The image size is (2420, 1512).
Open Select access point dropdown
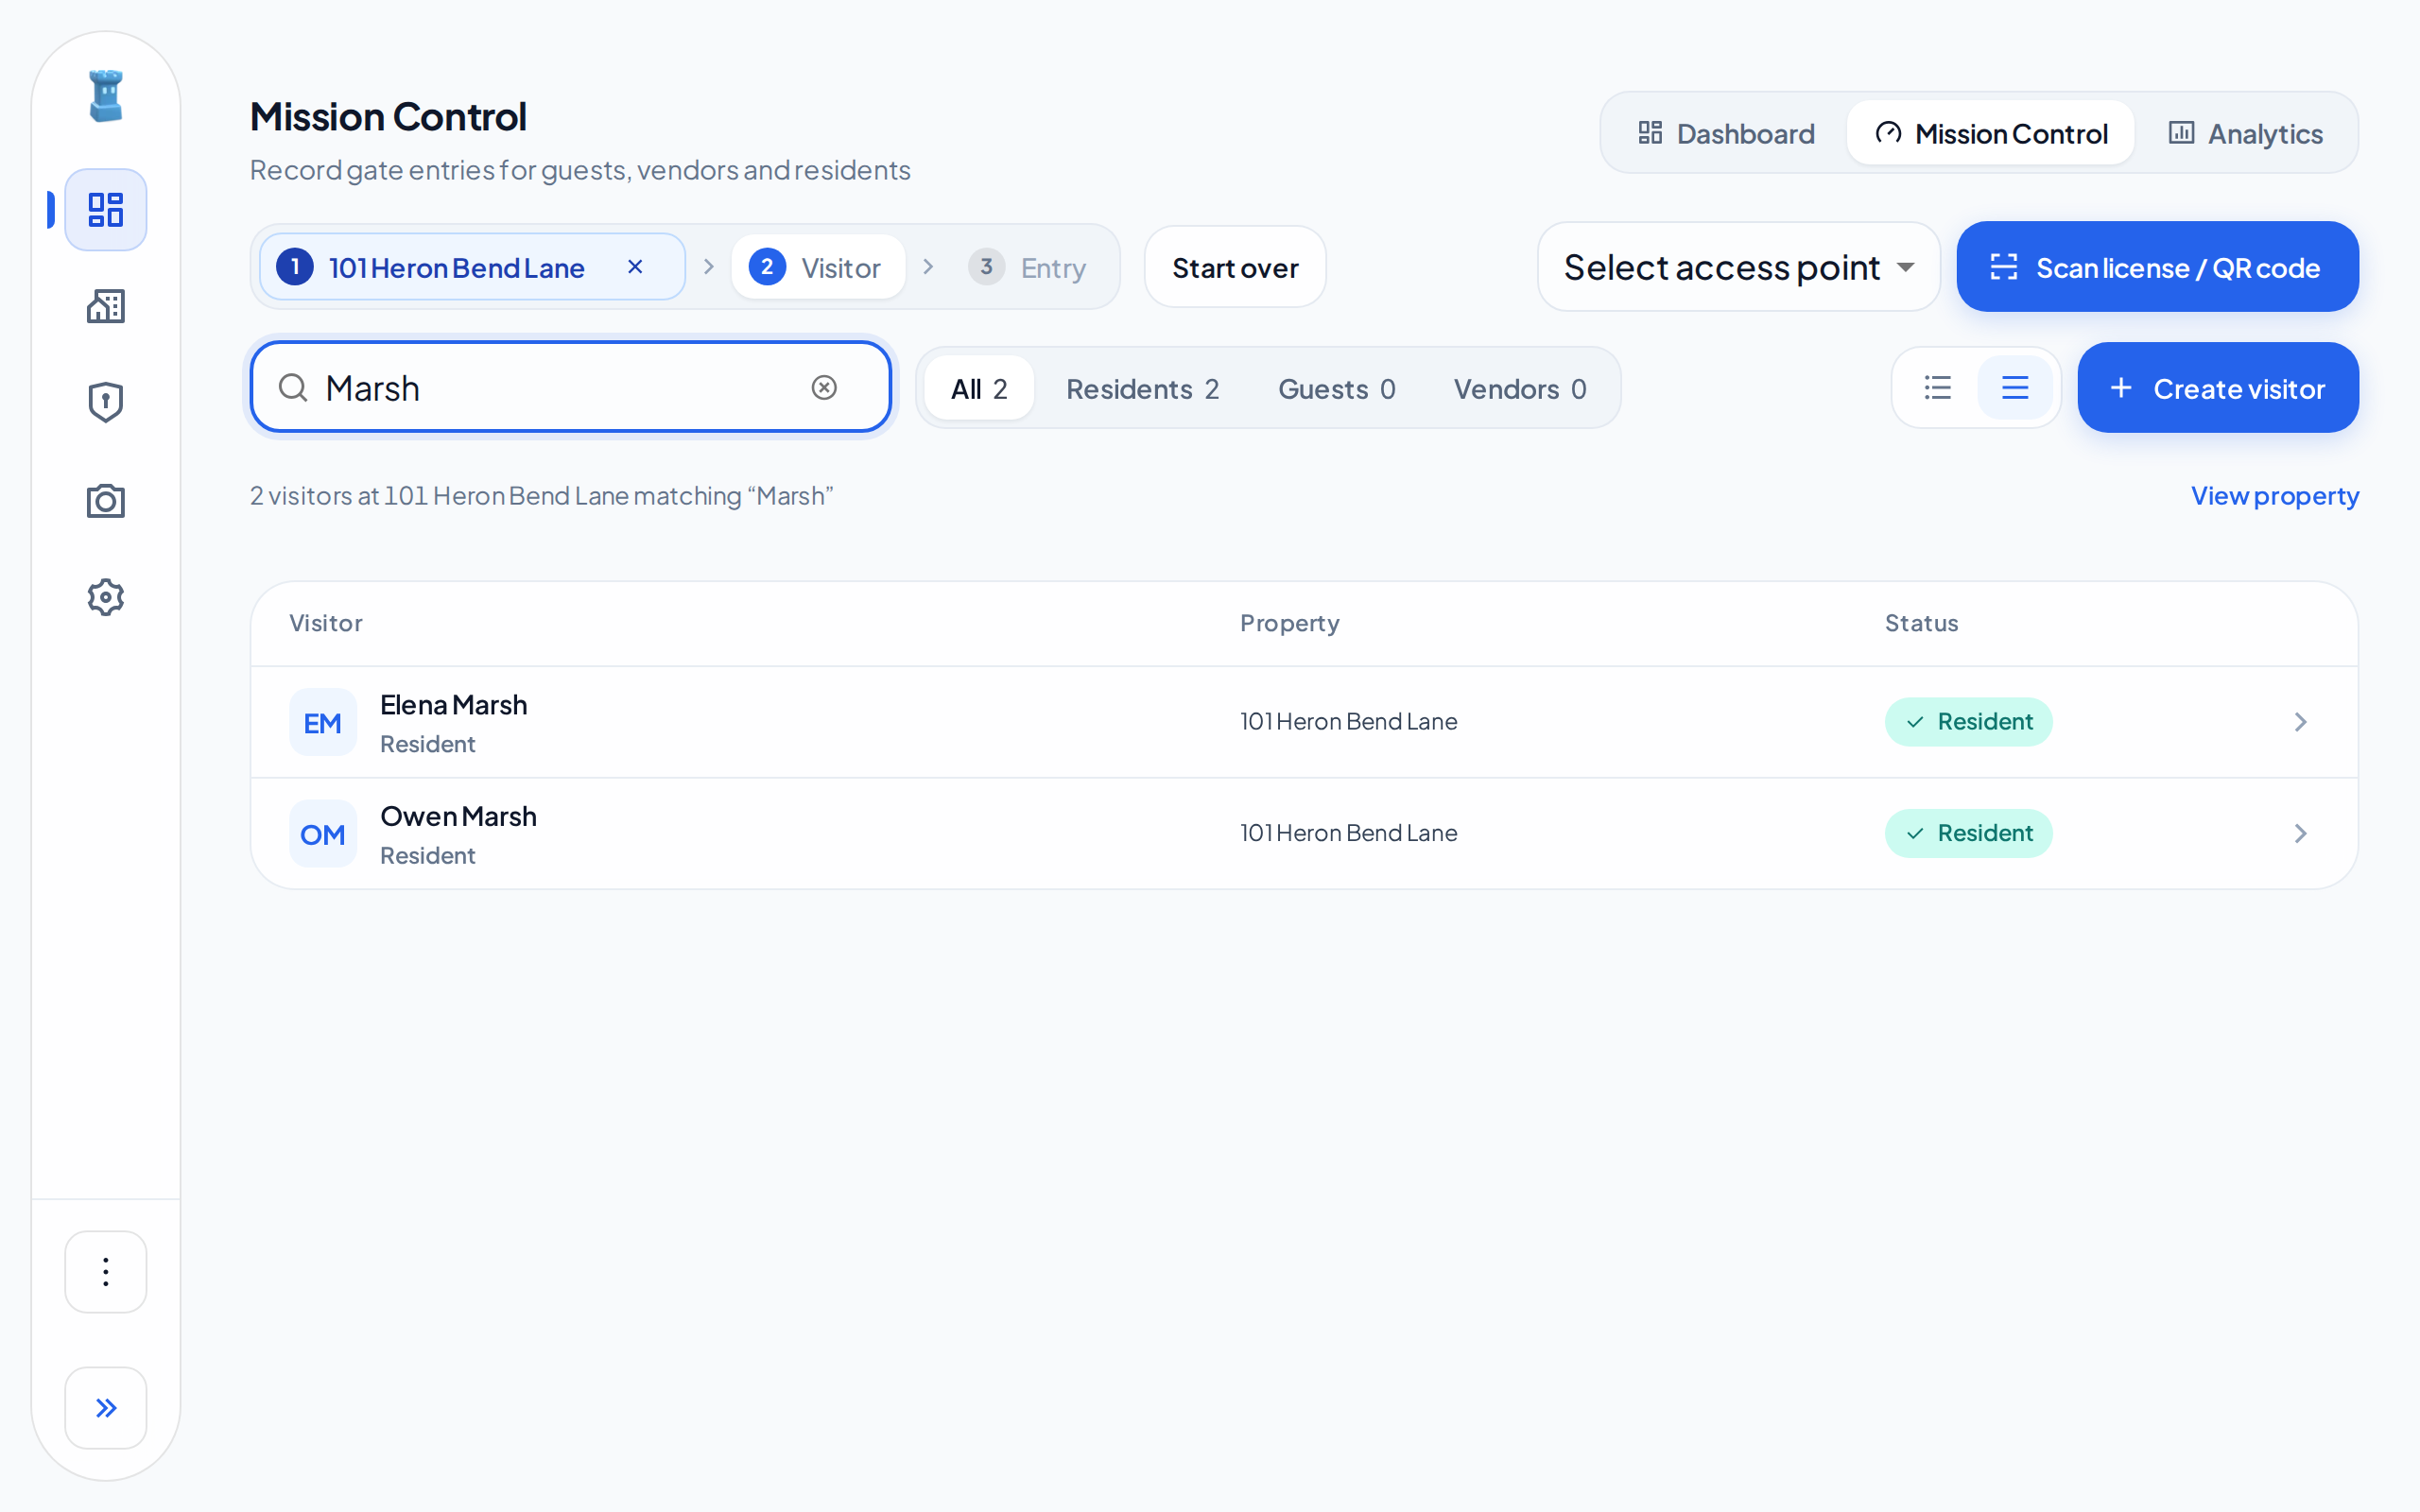pyautogui.click(x=1739, y=267)
